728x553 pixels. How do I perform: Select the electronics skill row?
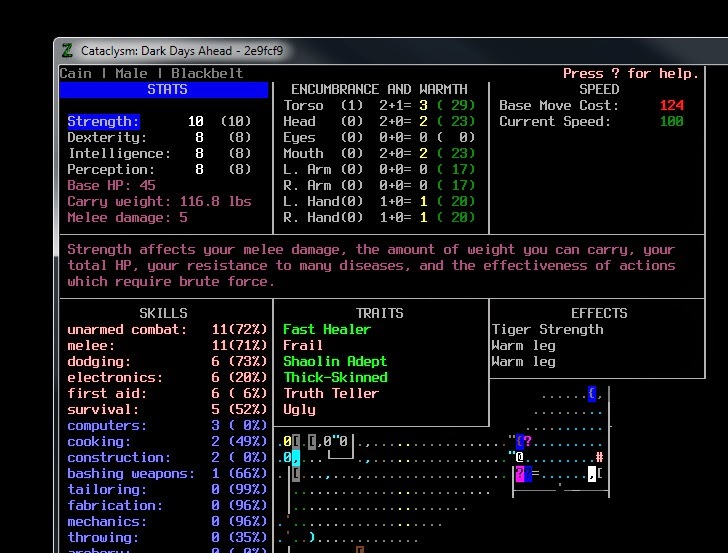167,377
